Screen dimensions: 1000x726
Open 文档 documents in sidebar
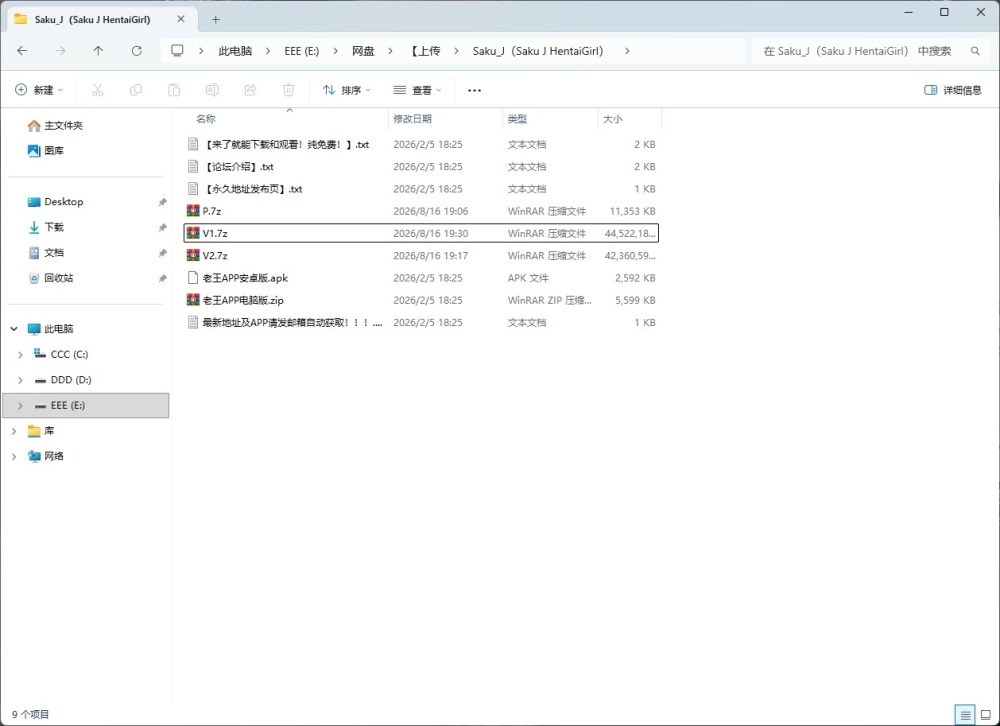tap(46, 253)
